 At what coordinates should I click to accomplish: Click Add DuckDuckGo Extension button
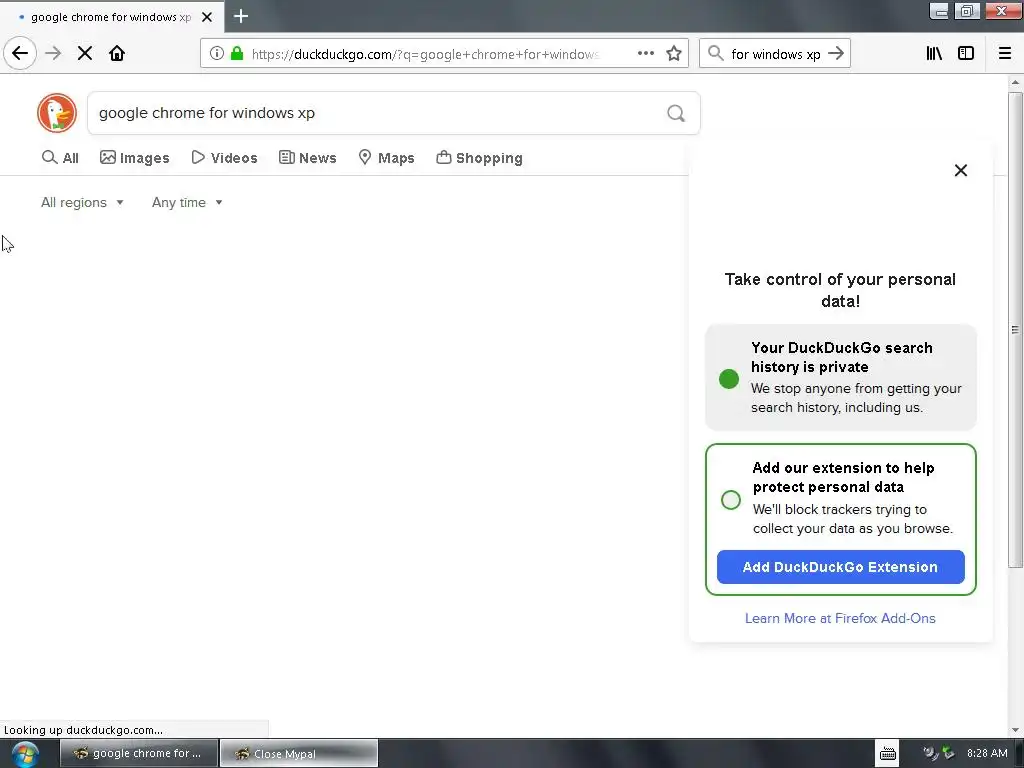pyautogui.click(x=840, y=567)
